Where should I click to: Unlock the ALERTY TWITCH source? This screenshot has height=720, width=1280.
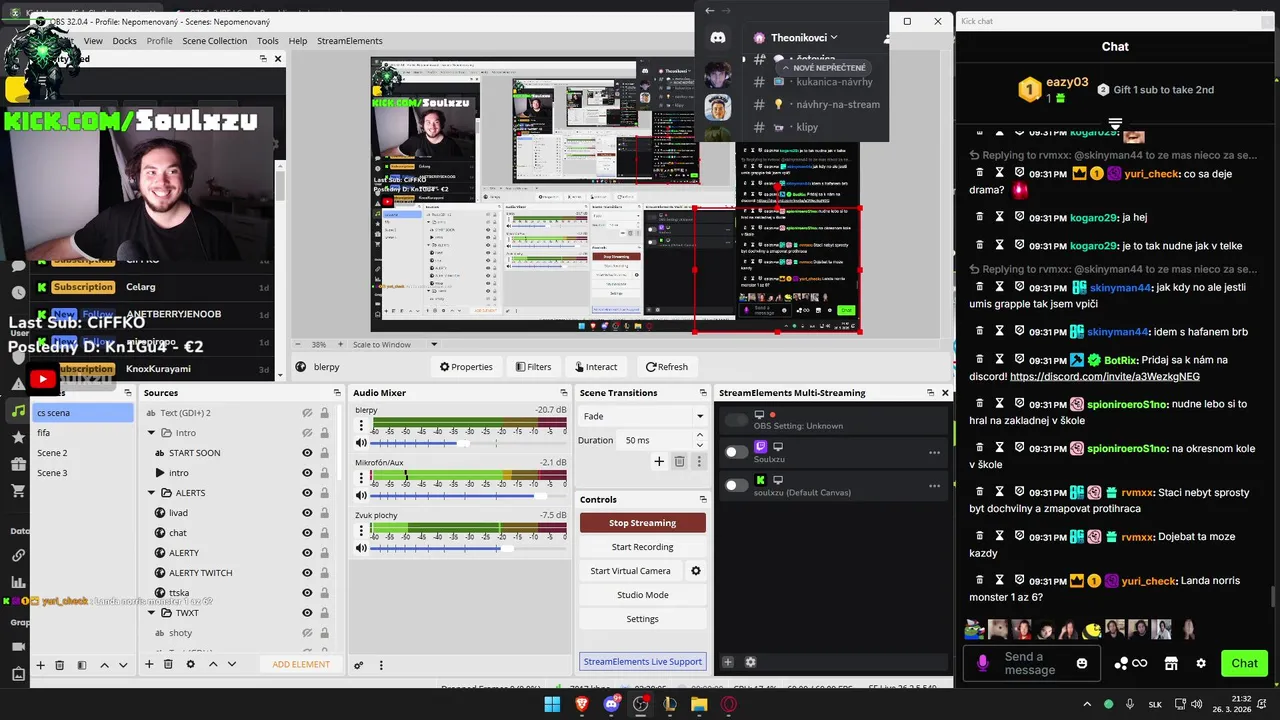coord(324,573)
